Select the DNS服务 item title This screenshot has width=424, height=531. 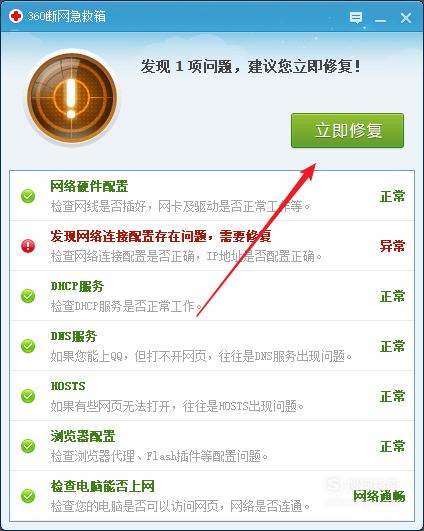74,336
